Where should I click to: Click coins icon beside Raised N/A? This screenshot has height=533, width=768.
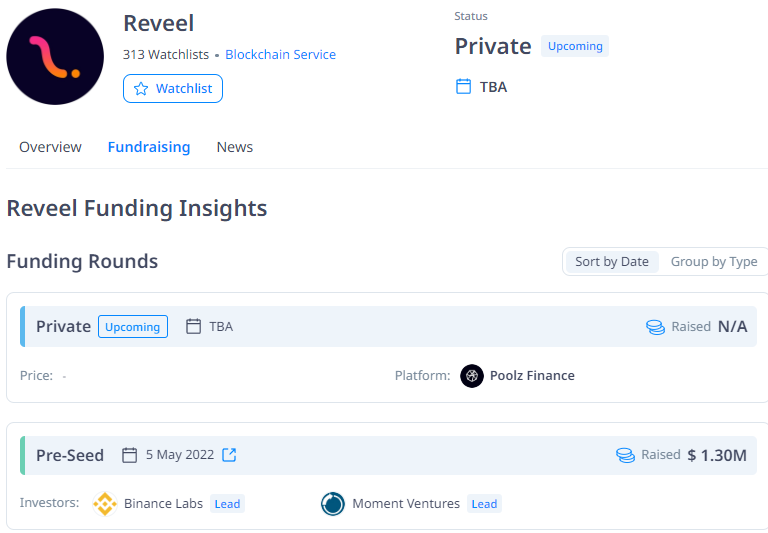[x=655, y=327]
